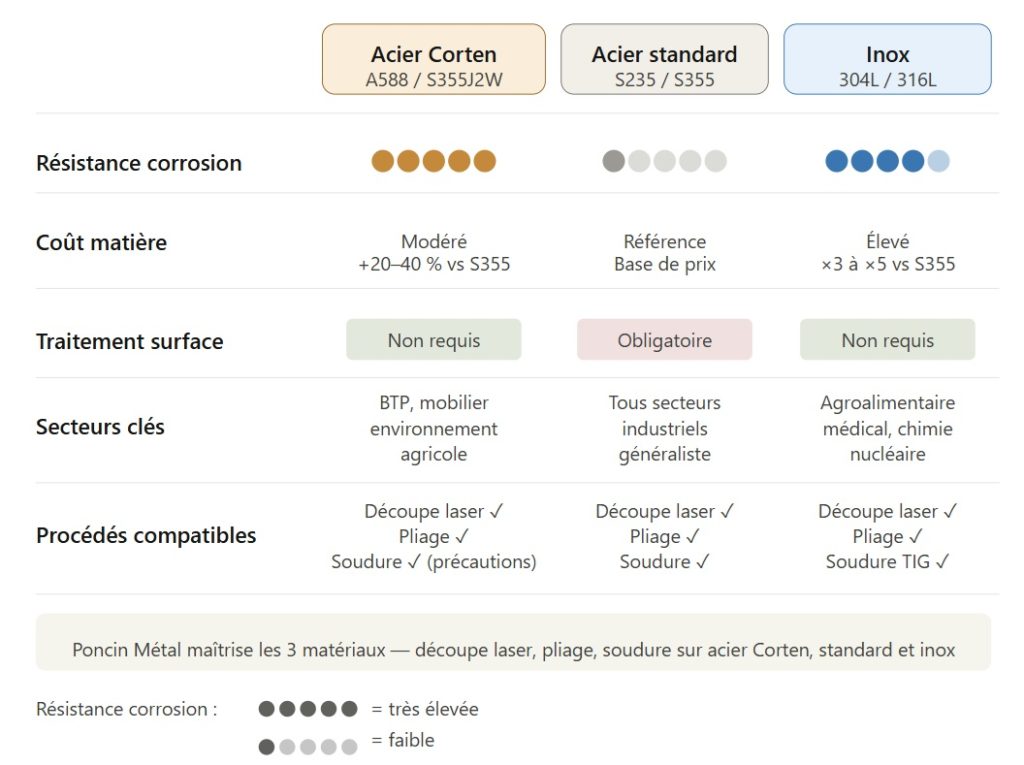Image resolution: width=1024 pixels, height=765 pixels.
Task: Click the 'faible' legend dots
Action: (x=308, y=746)
